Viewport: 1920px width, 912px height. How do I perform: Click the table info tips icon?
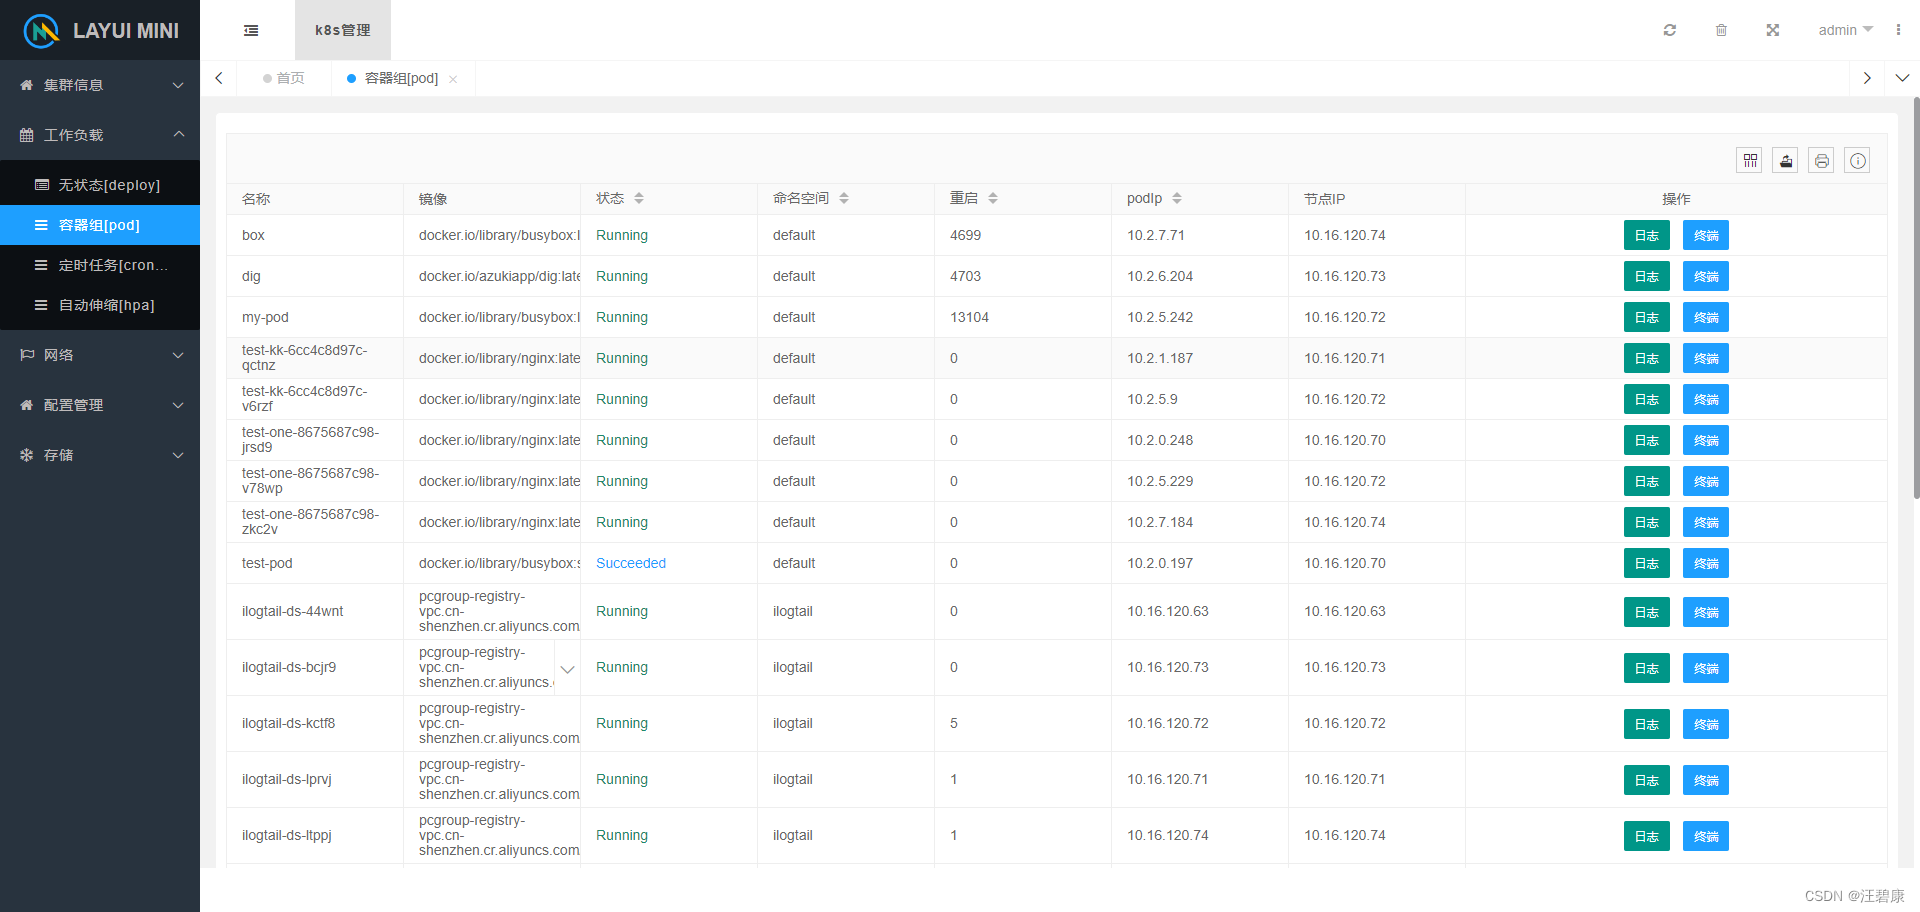point(1857,160)
